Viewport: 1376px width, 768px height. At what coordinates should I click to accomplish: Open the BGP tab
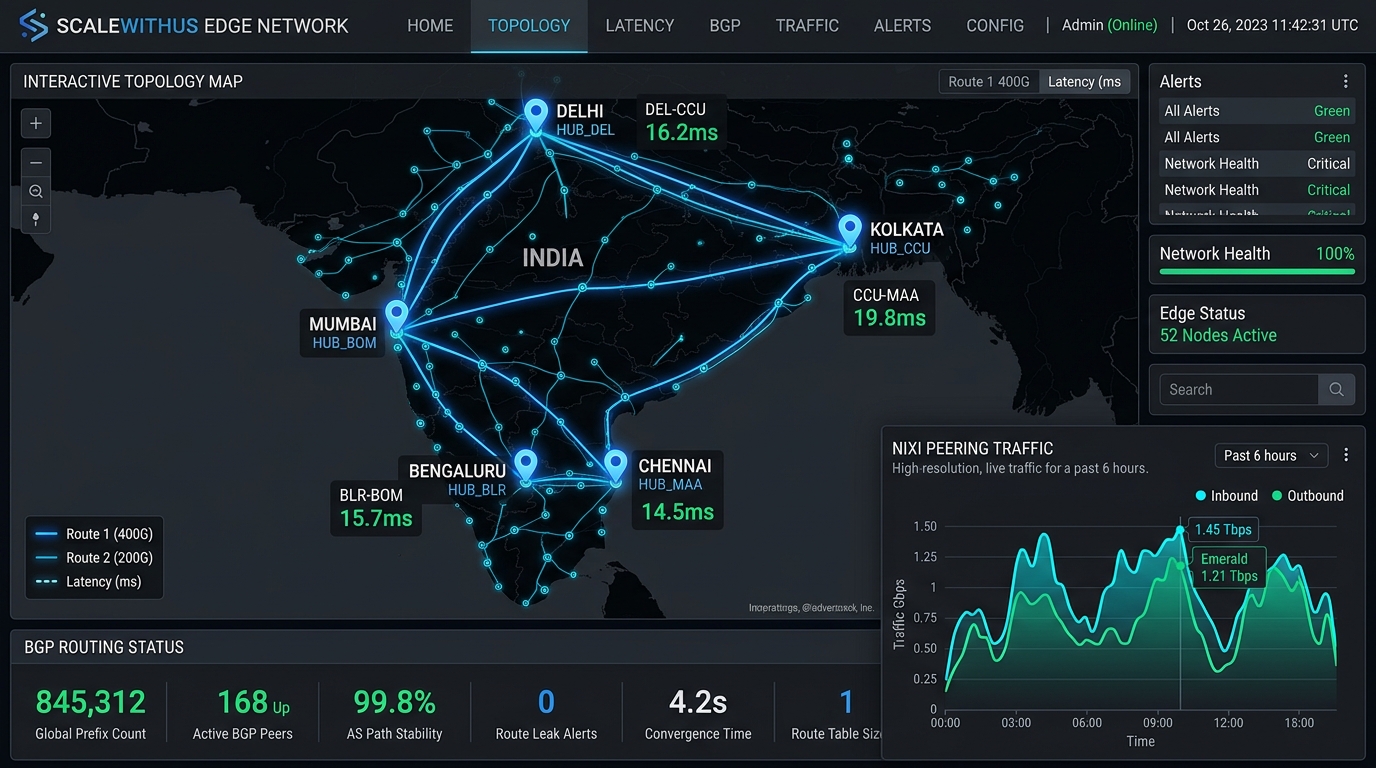(x=725, y=26)
